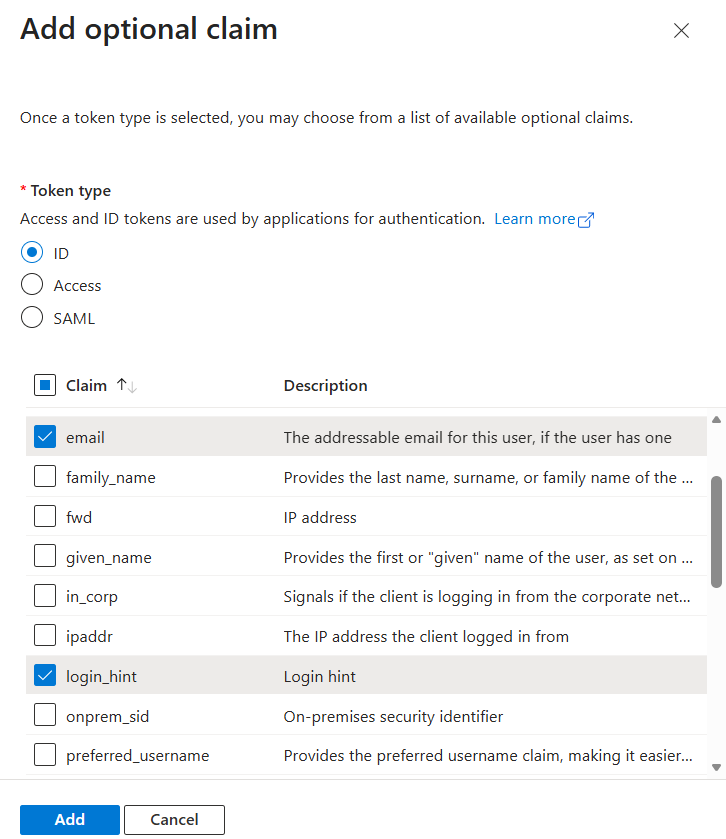Enable the preferred_username claim
The width and height of the screenshot is (726, 839).
(x=45, y=755)
